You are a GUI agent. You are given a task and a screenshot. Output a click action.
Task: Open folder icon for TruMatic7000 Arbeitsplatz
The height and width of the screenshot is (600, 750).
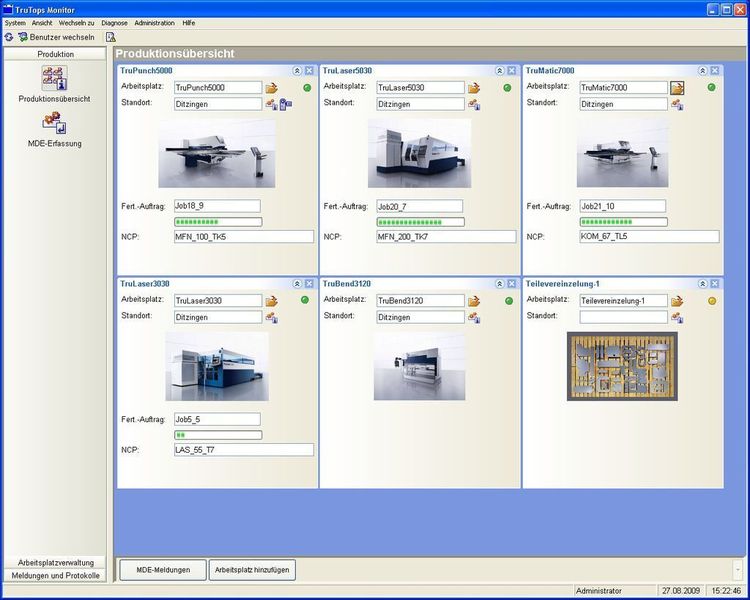point(677,88)
